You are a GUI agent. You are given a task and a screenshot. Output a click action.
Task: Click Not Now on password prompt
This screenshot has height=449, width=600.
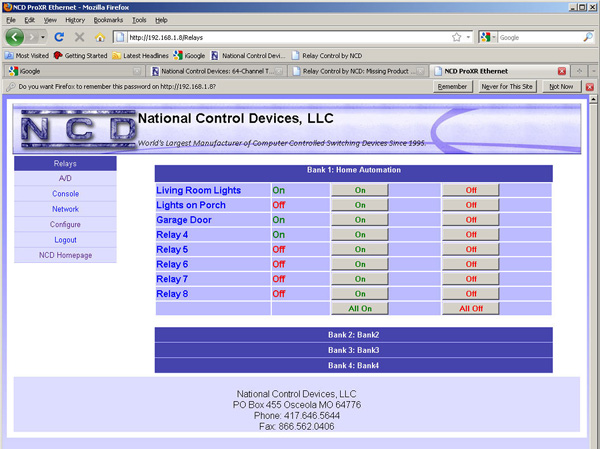pos(561,87)
